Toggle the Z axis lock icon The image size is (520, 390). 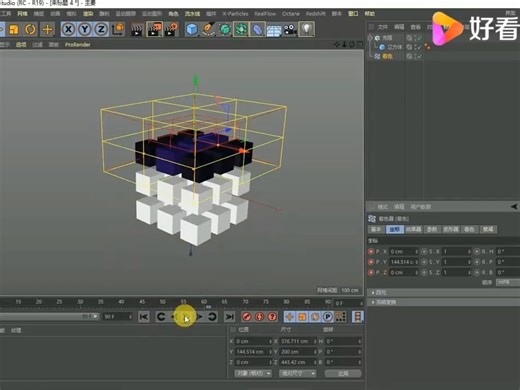(x=101, y=29)
